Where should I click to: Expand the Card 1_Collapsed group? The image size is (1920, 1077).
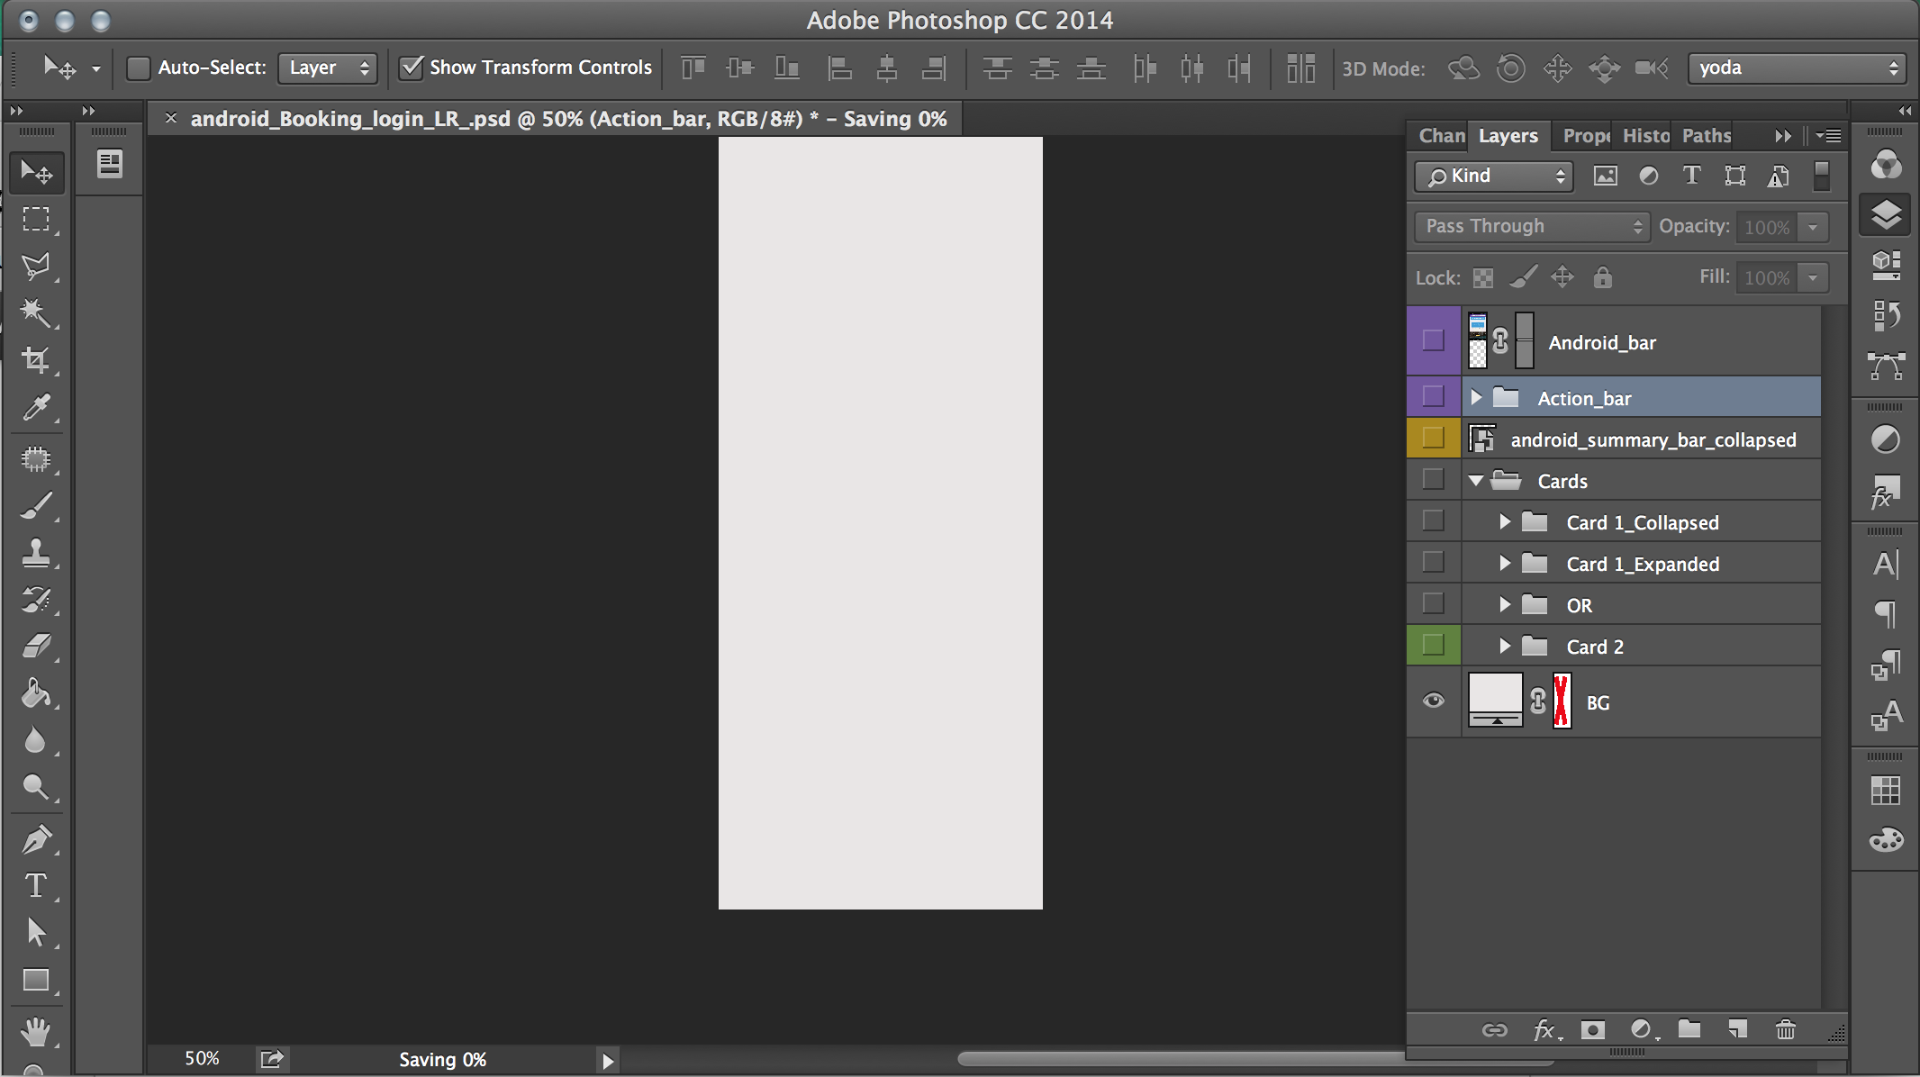point(1505,522)
